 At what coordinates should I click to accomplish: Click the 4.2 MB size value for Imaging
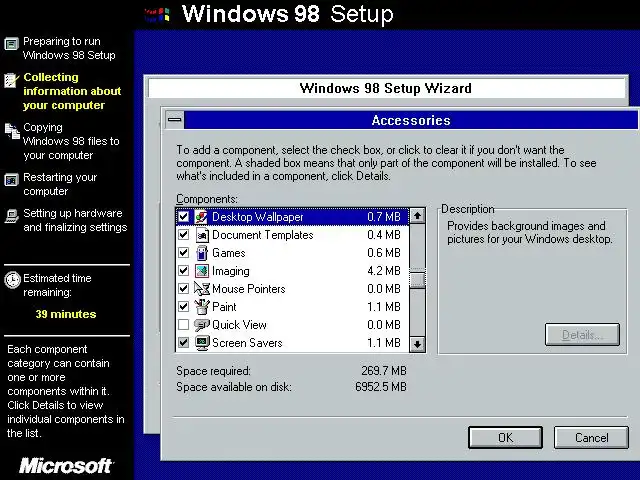point(384,271)
